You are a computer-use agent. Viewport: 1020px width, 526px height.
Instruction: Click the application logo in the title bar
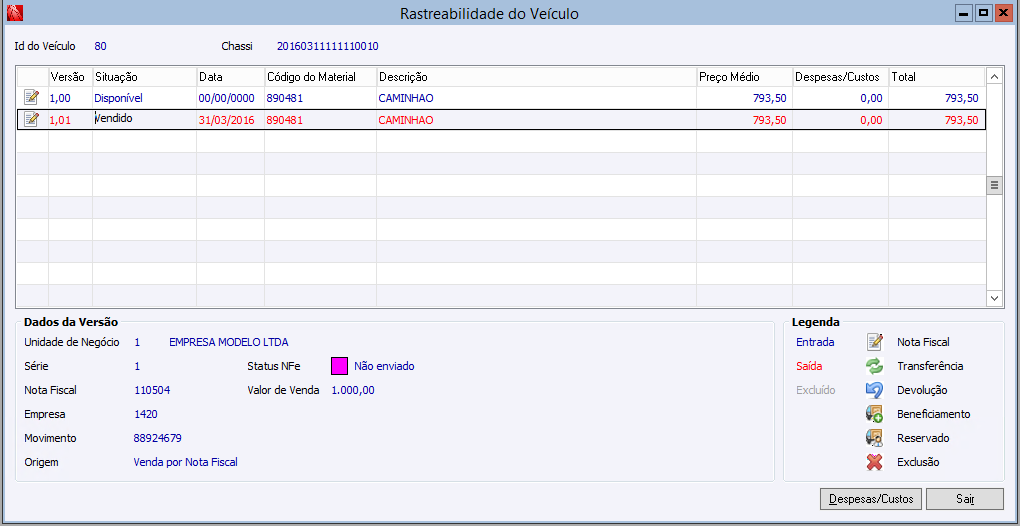(x=14, y=12)
